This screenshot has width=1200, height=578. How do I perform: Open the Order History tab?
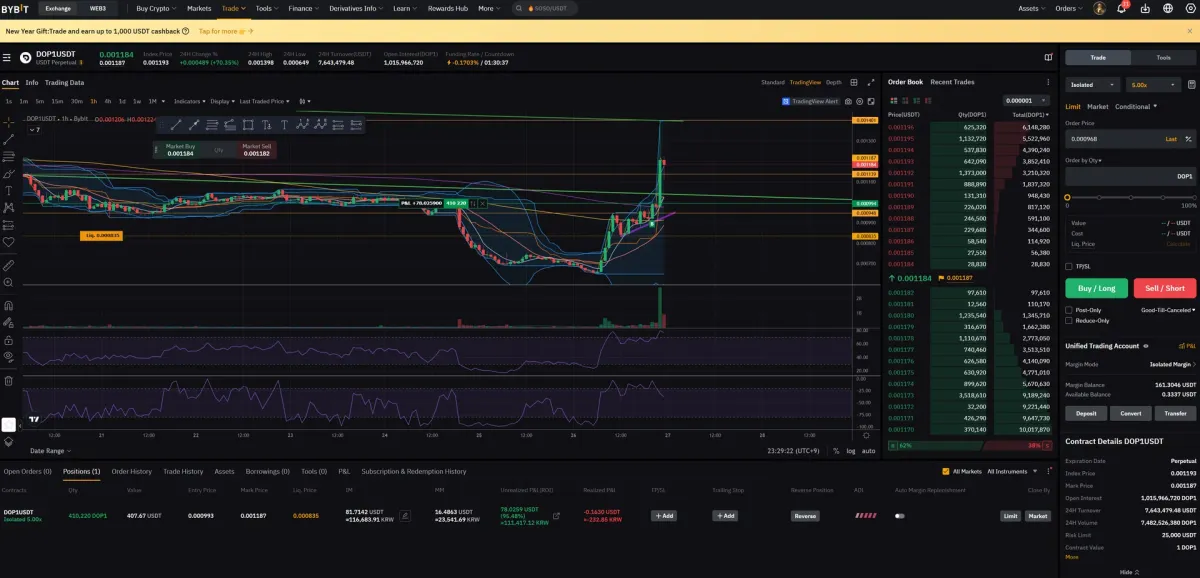coord(131,471)
